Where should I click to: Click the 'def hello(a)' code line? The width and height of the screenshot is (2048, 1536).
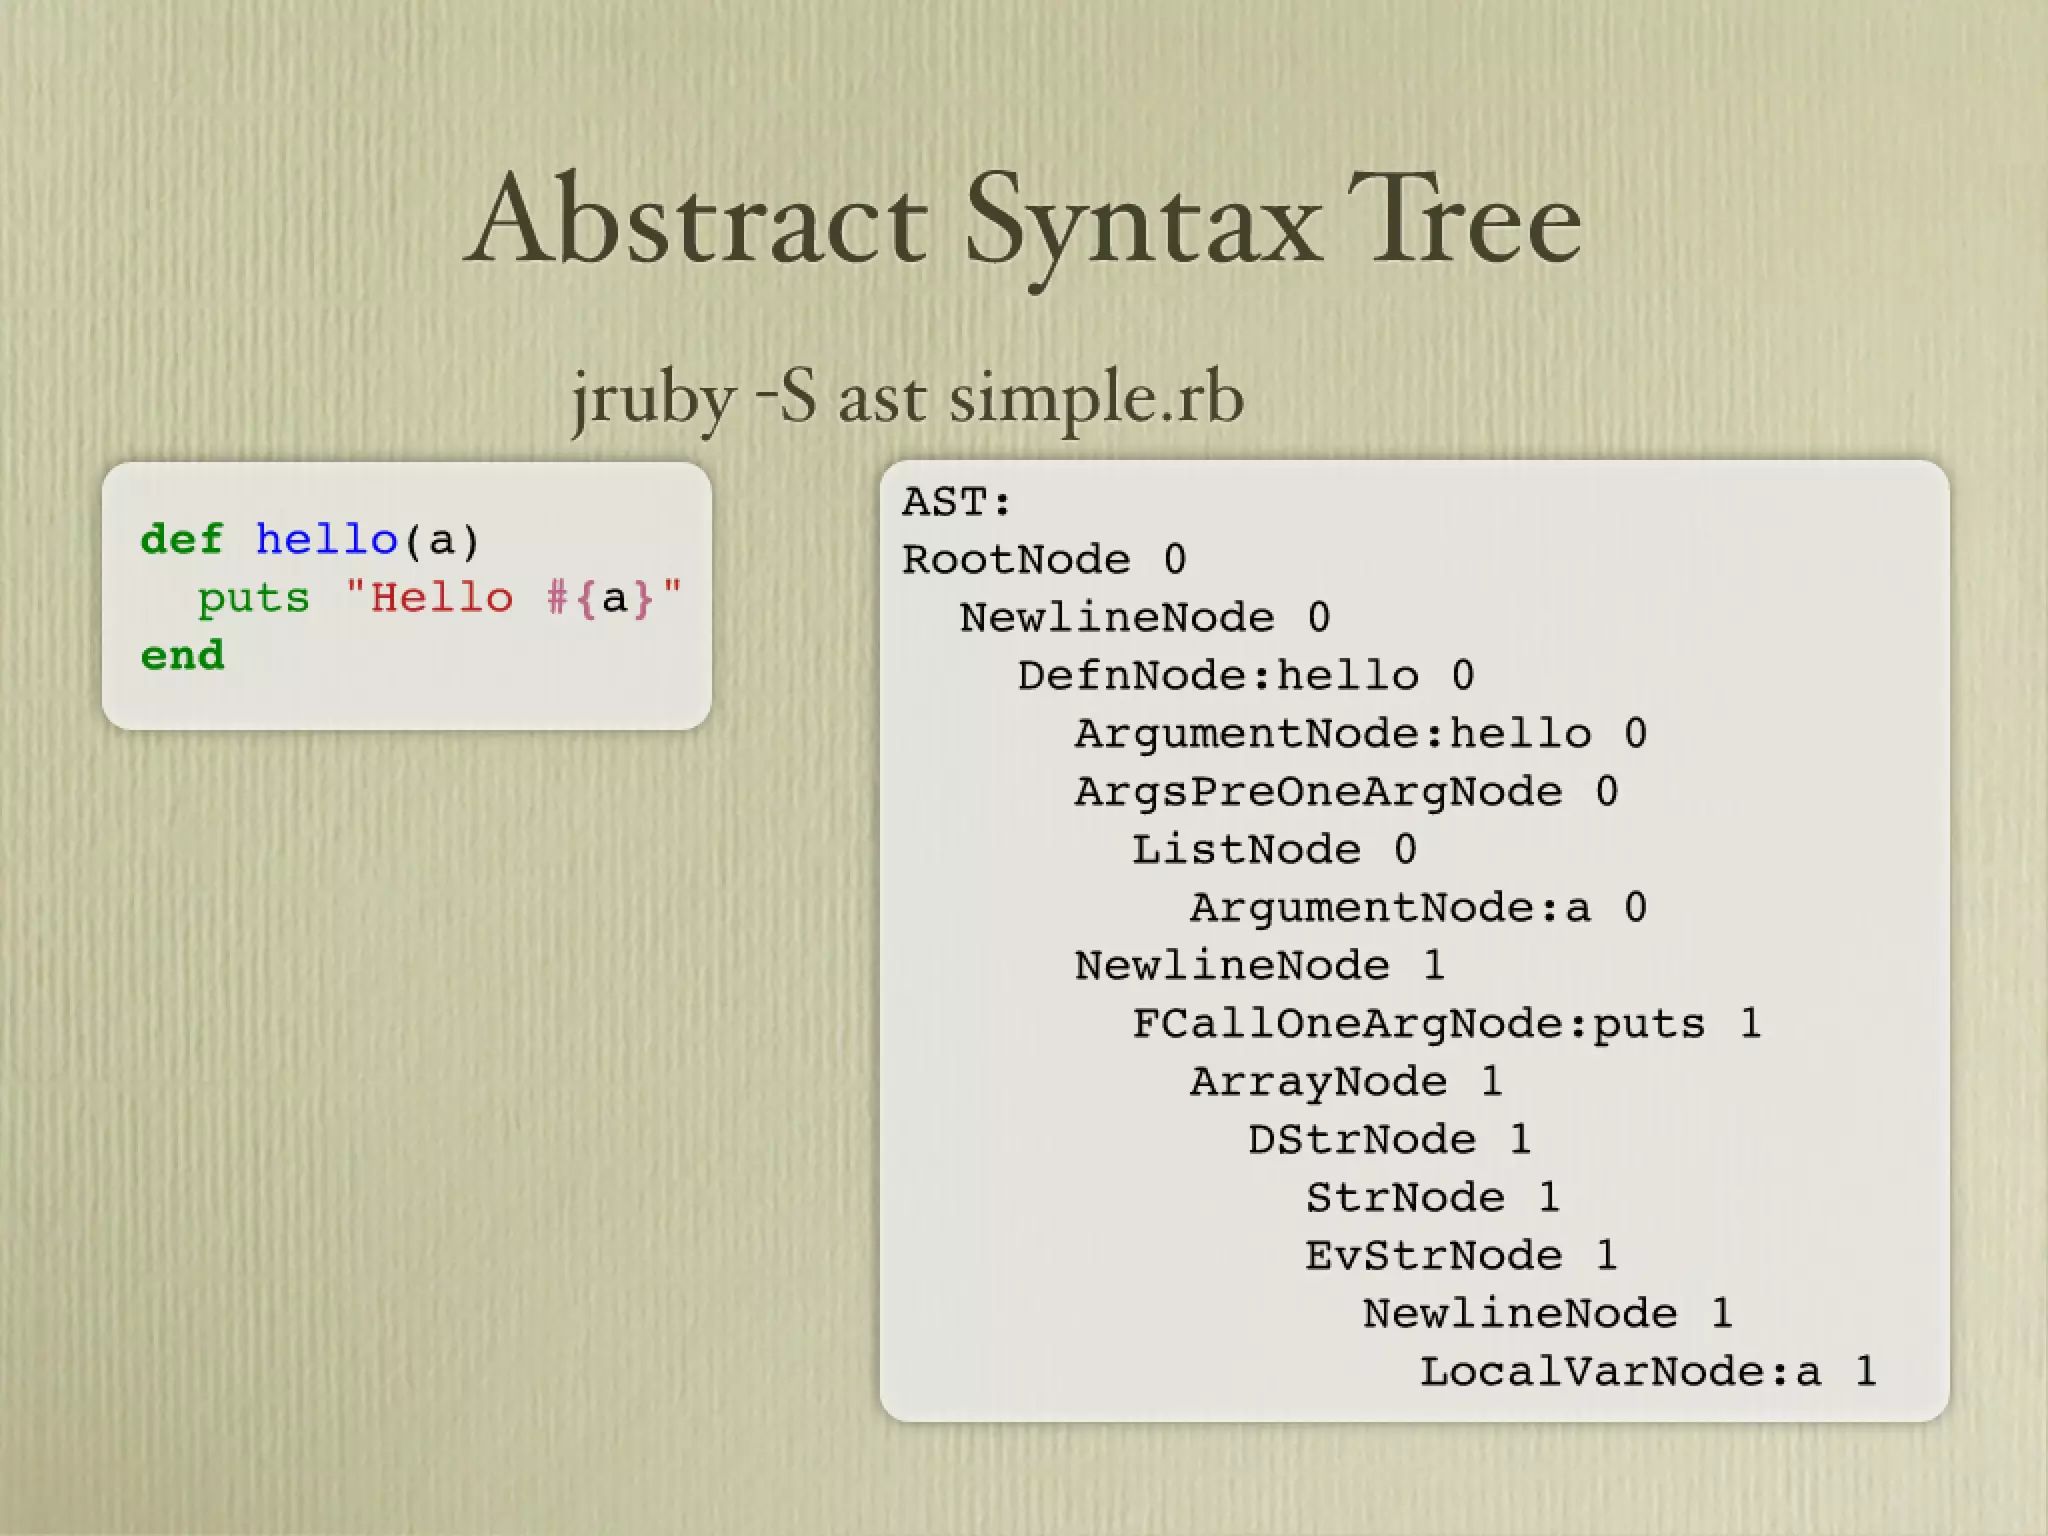[311, 540]
